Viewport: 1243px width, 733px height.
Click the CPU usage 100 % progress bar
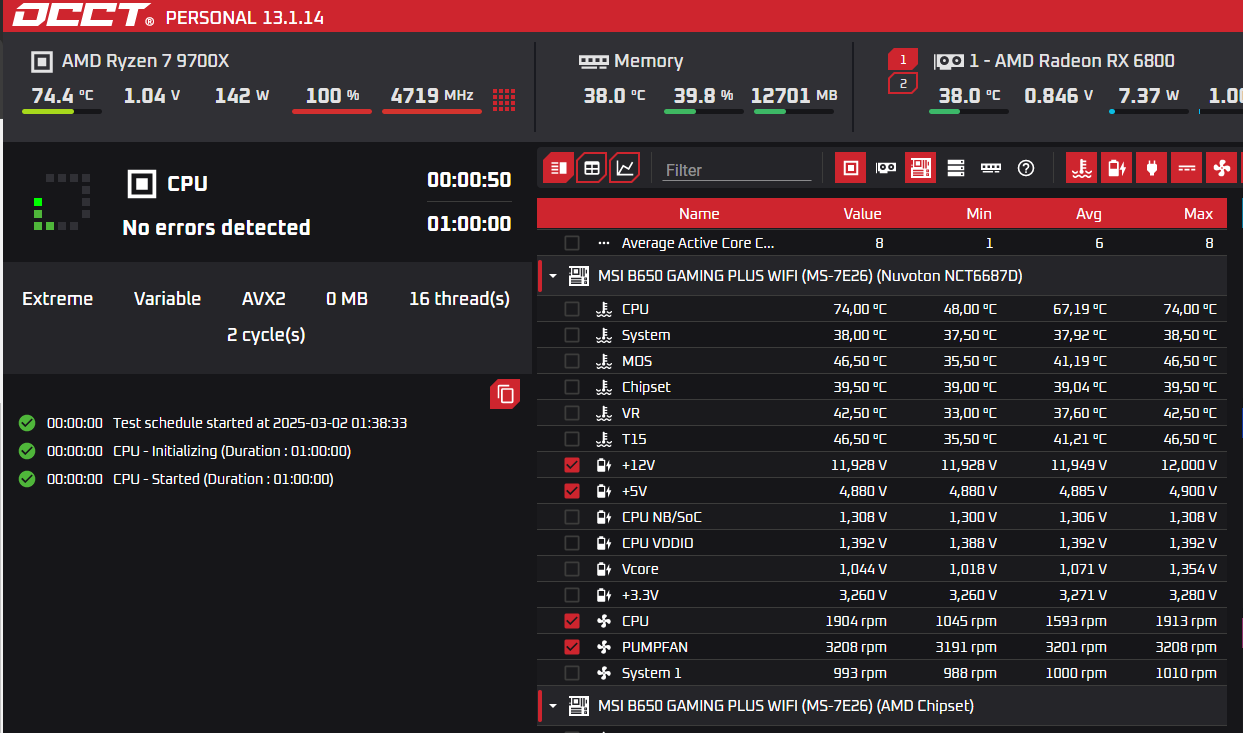[x=332, y=112]
